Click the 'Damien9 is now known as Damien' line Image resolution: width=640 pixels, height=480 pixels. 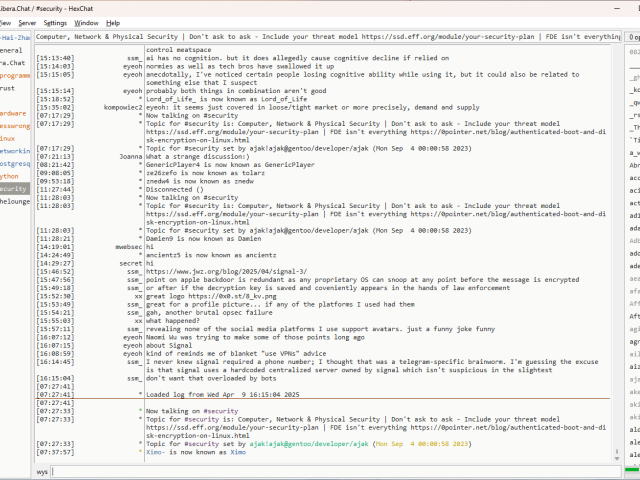[203, 238]
